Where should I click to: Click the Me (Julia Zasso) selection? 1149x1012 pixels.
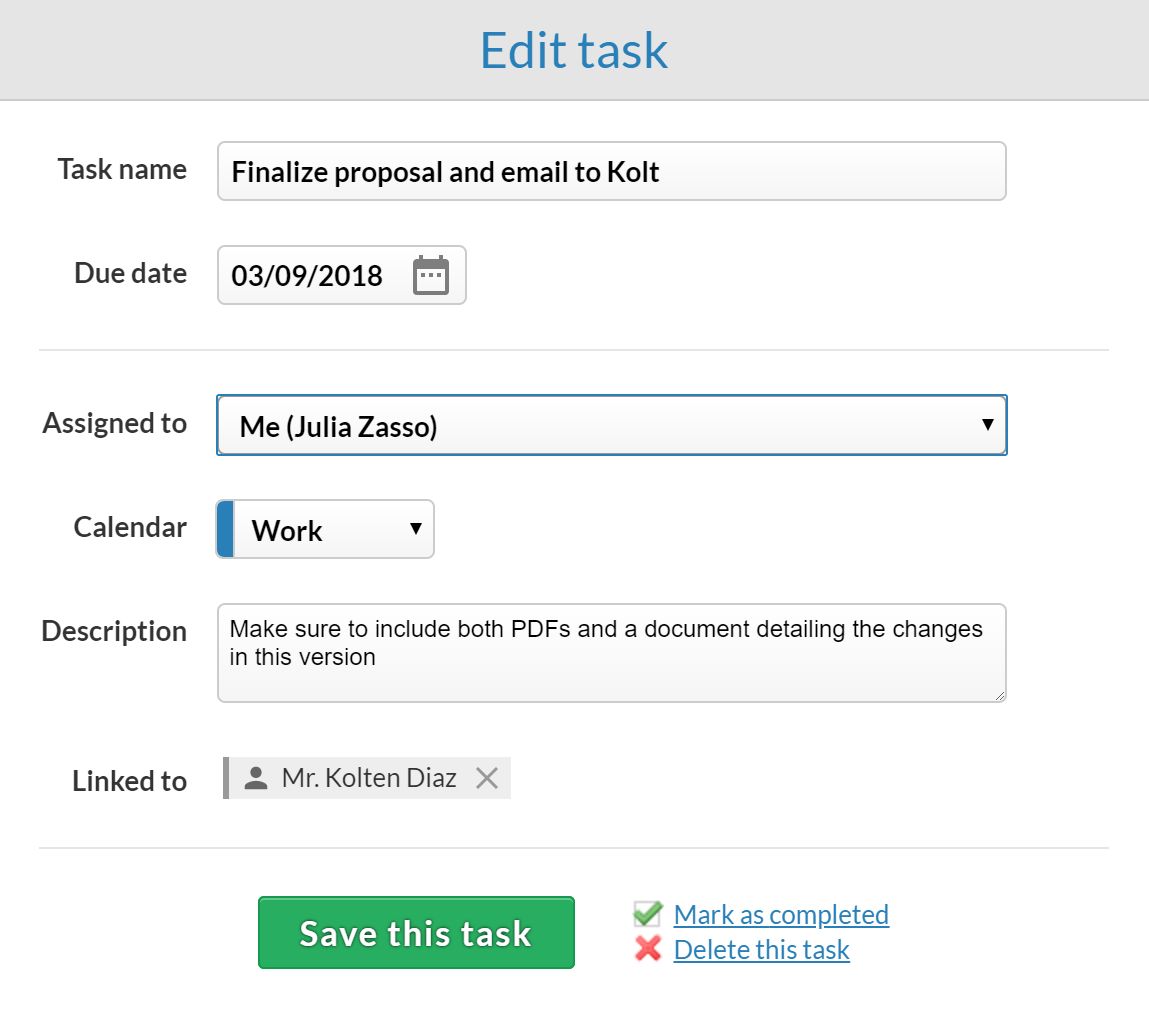[x=339, y=426]
